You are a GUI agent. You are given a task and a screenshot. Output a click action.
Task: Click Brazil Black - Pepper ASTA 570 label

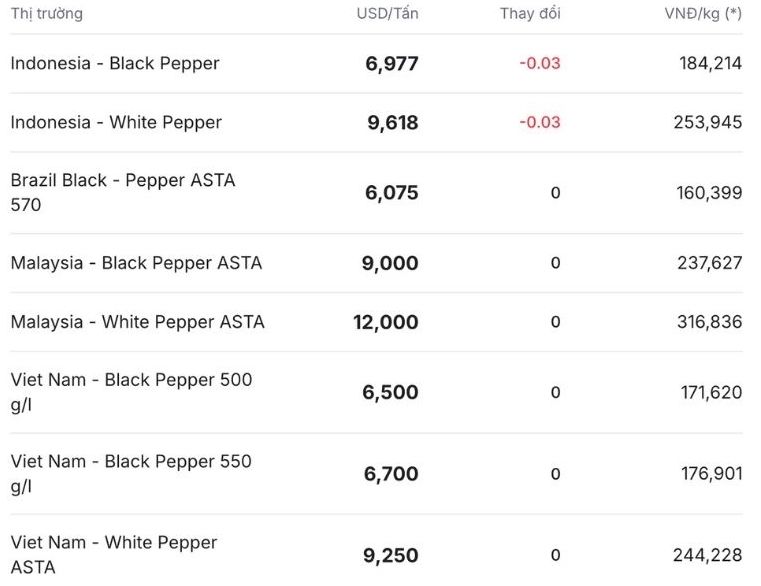[x=123, y=192]
